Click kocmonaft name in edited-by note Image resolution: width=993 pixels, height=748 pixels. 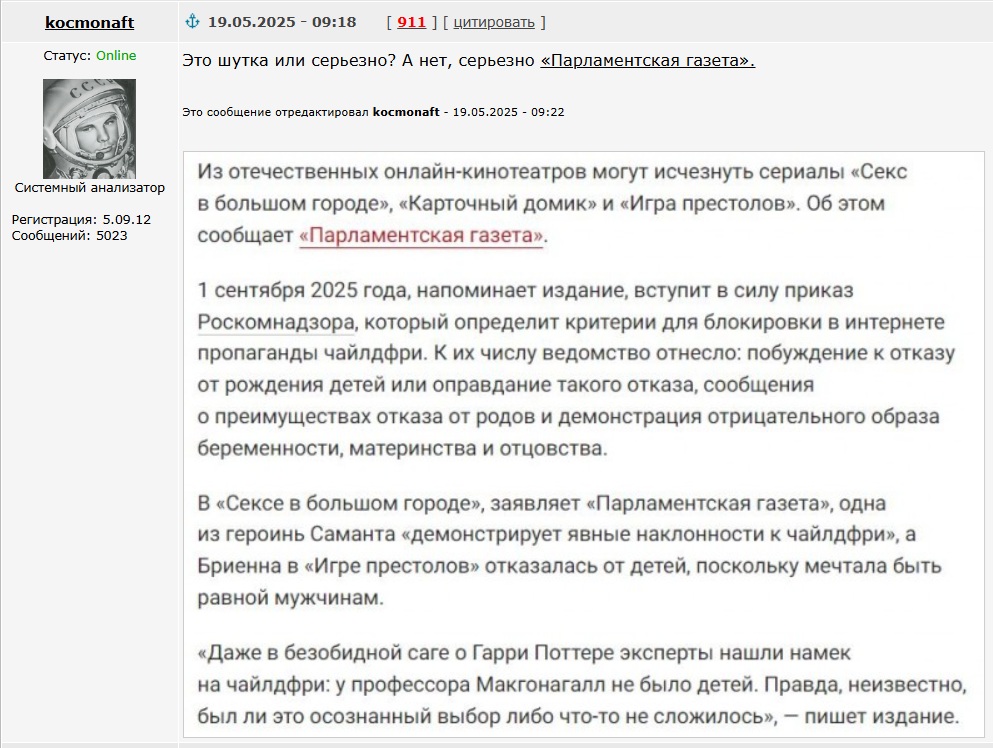pos(406,112)
